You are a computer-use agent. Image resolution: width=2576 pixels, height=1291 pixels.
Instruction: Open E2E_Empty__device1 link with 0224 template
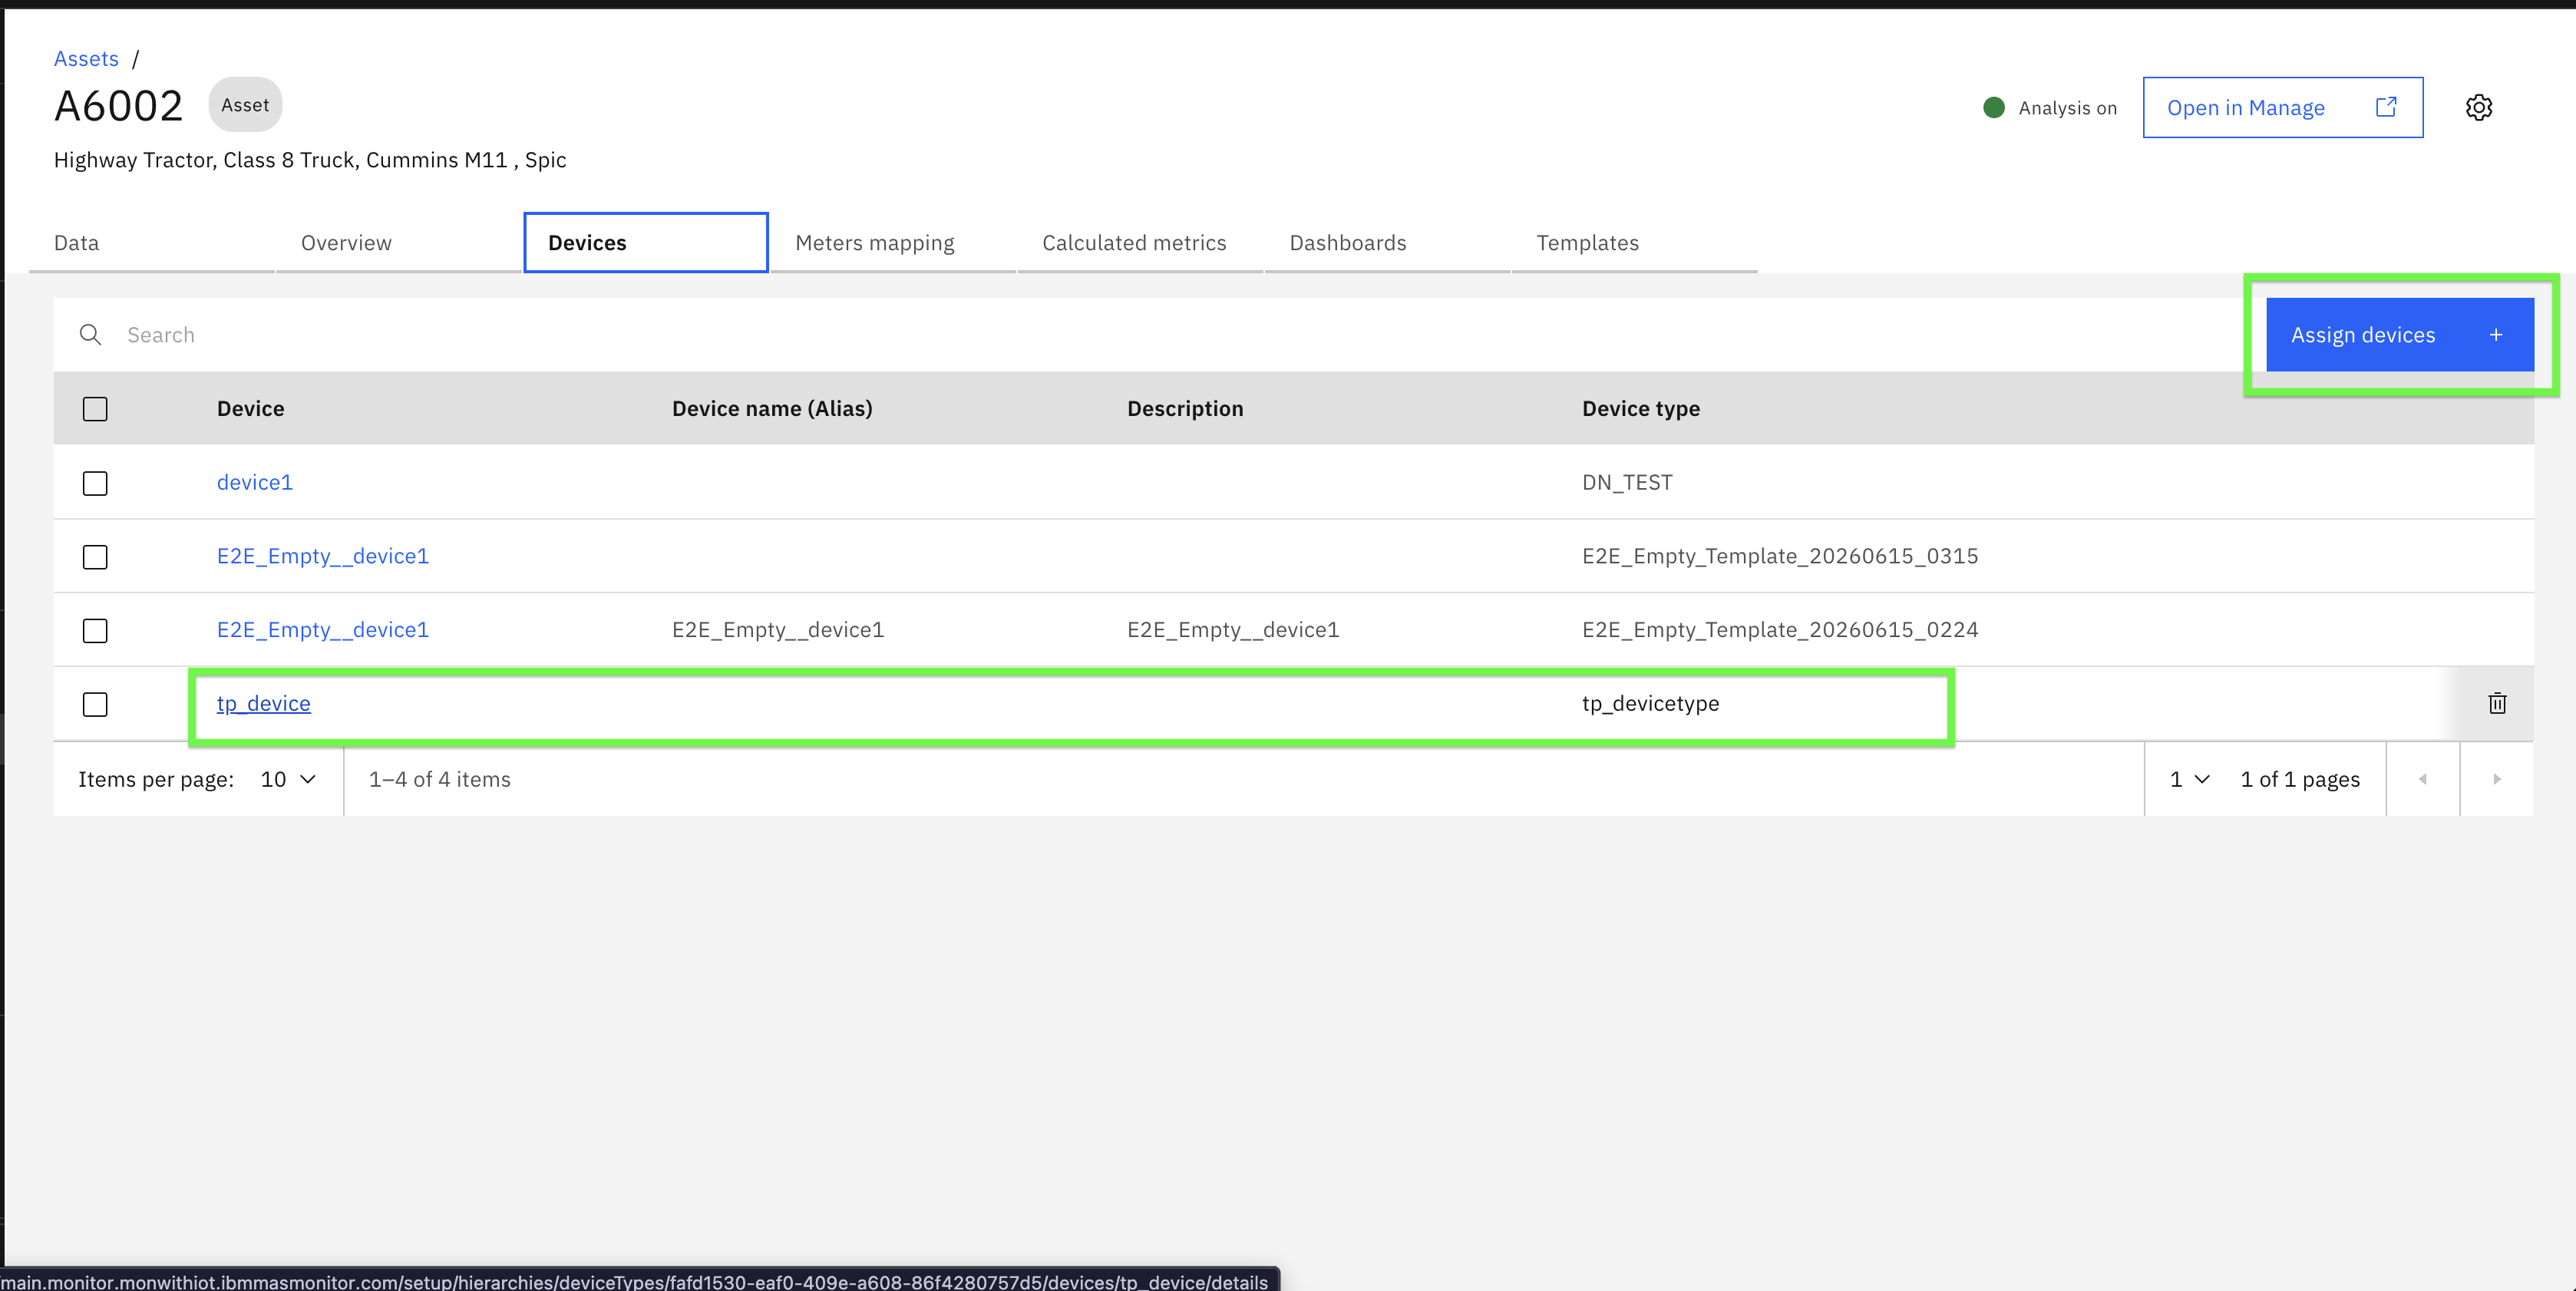click(323, 630)
